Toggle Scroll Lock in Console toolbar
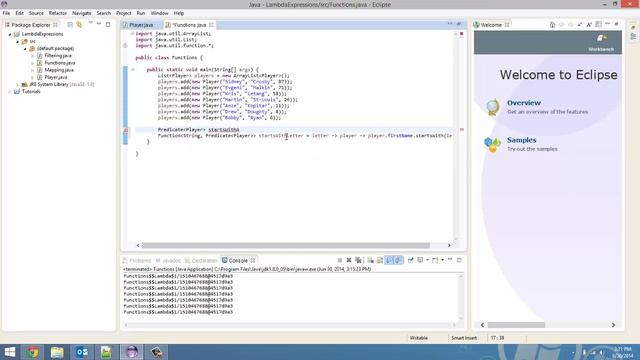This screenshot has width=640, height=360. (380, 260)
